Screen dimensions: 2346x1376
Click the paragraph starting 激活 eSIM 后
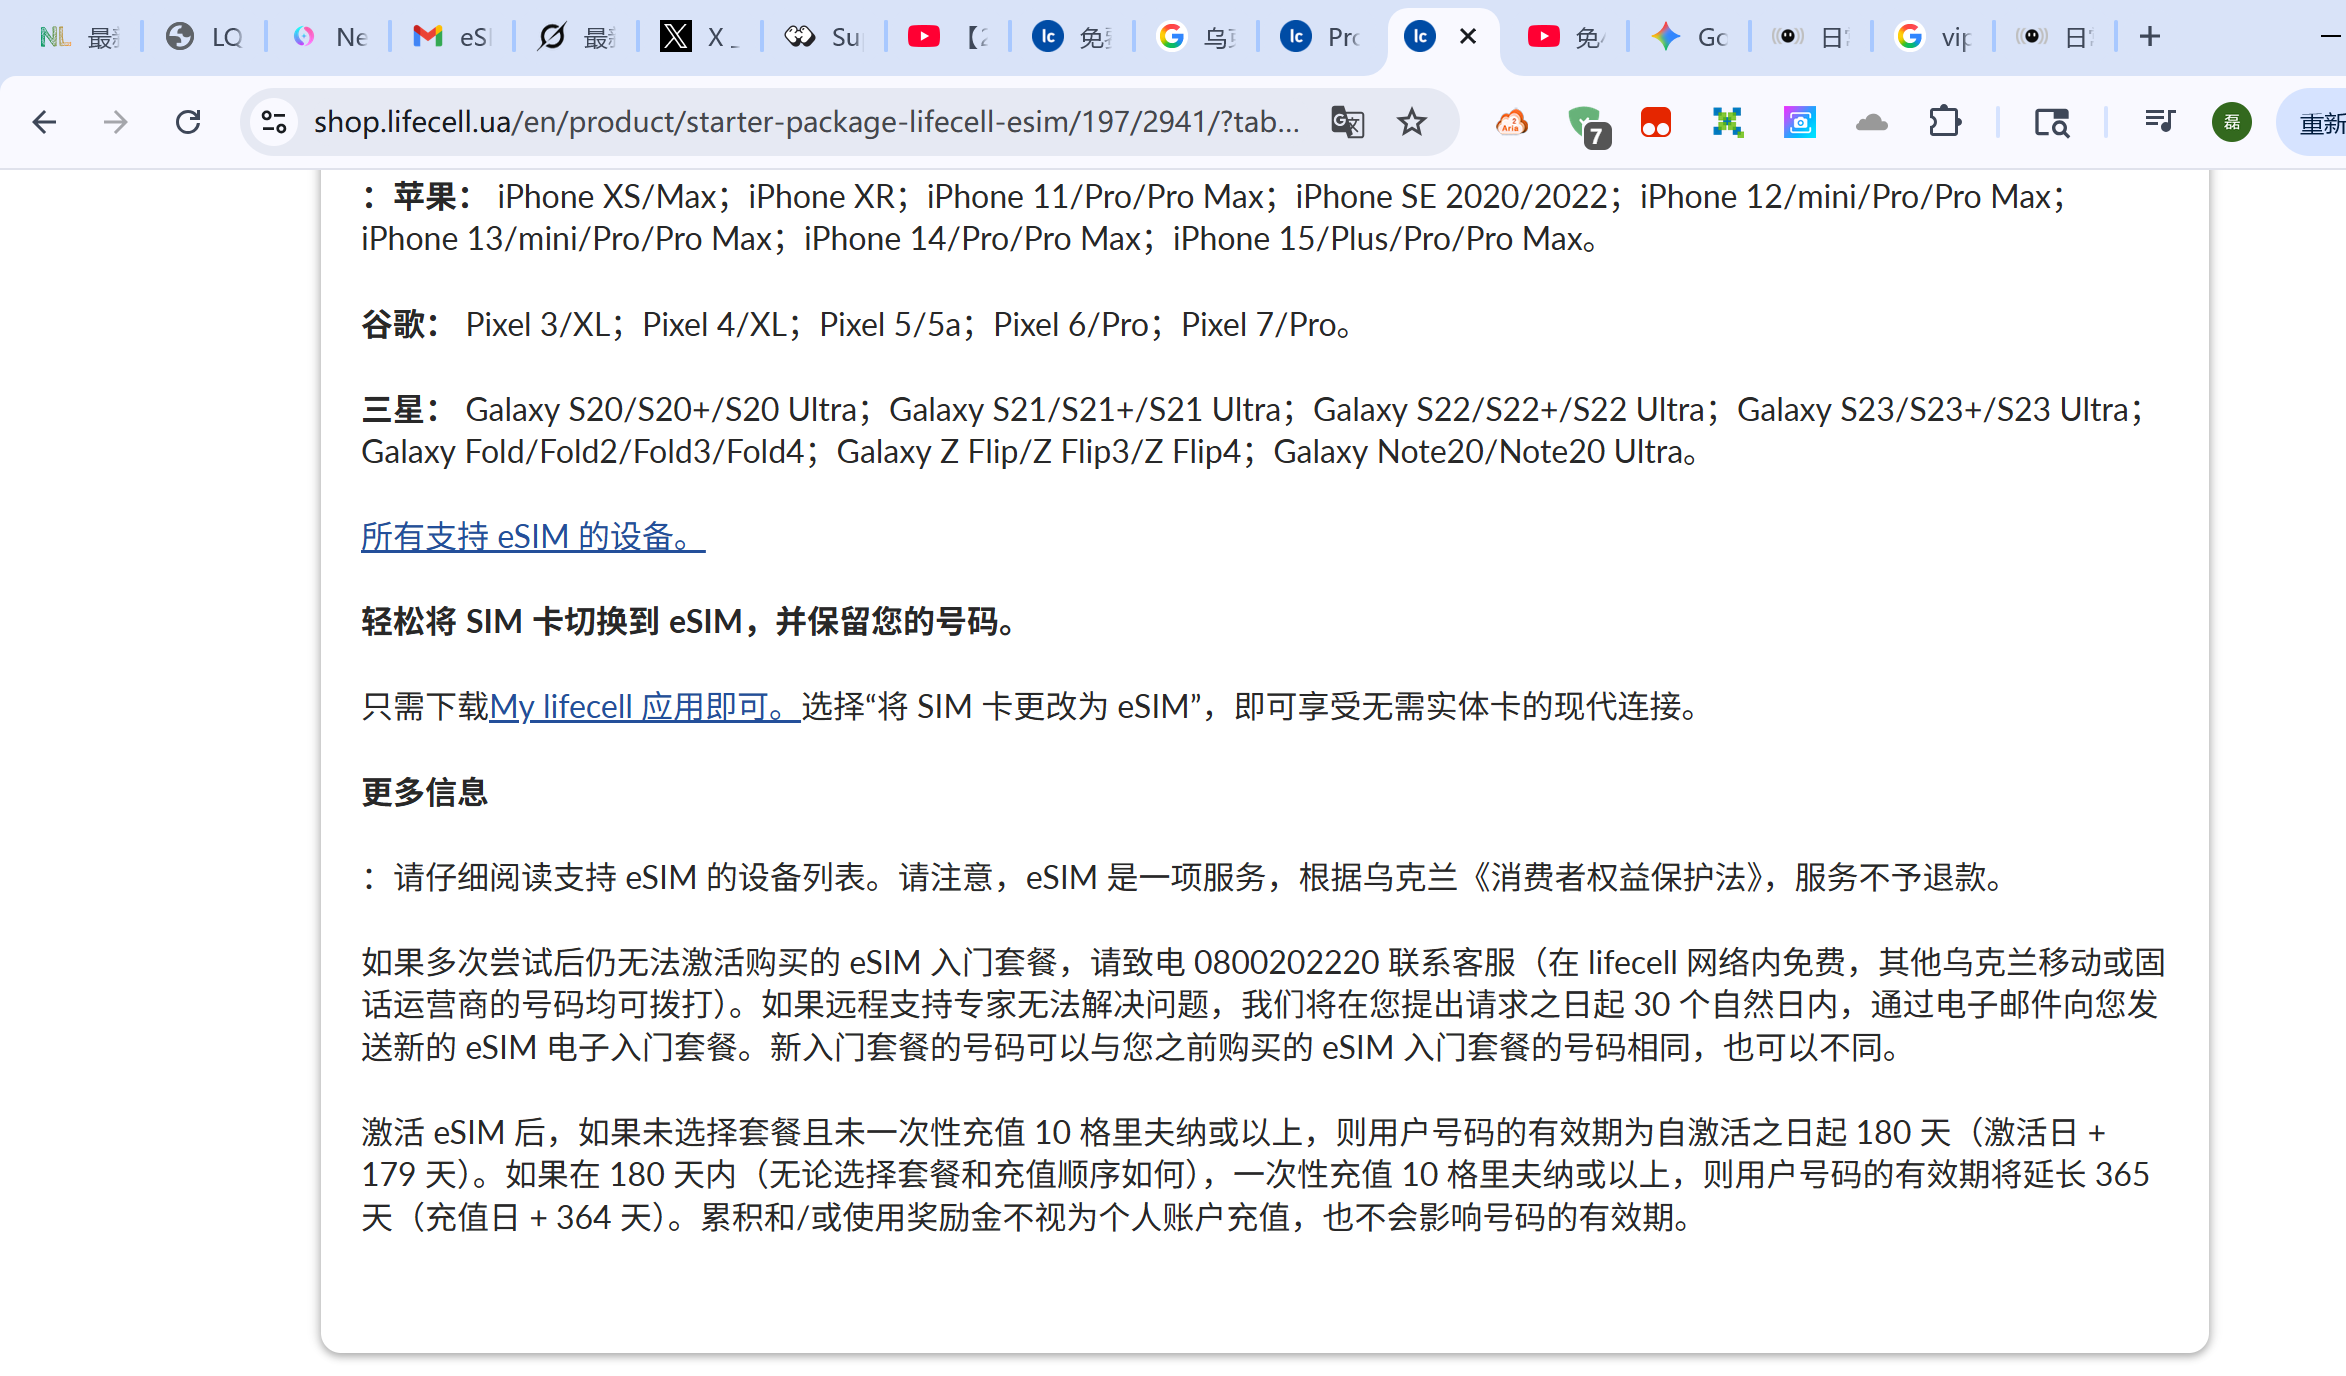coord(1255,1175)
